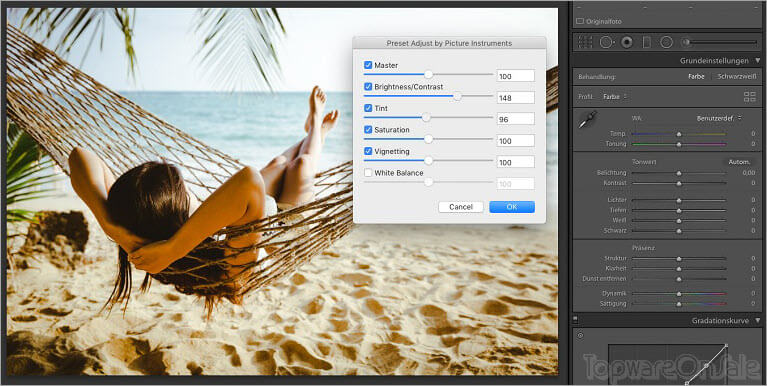Tick the Originalfoto checkbox
767x386 pixels.
tap(580, 22)
